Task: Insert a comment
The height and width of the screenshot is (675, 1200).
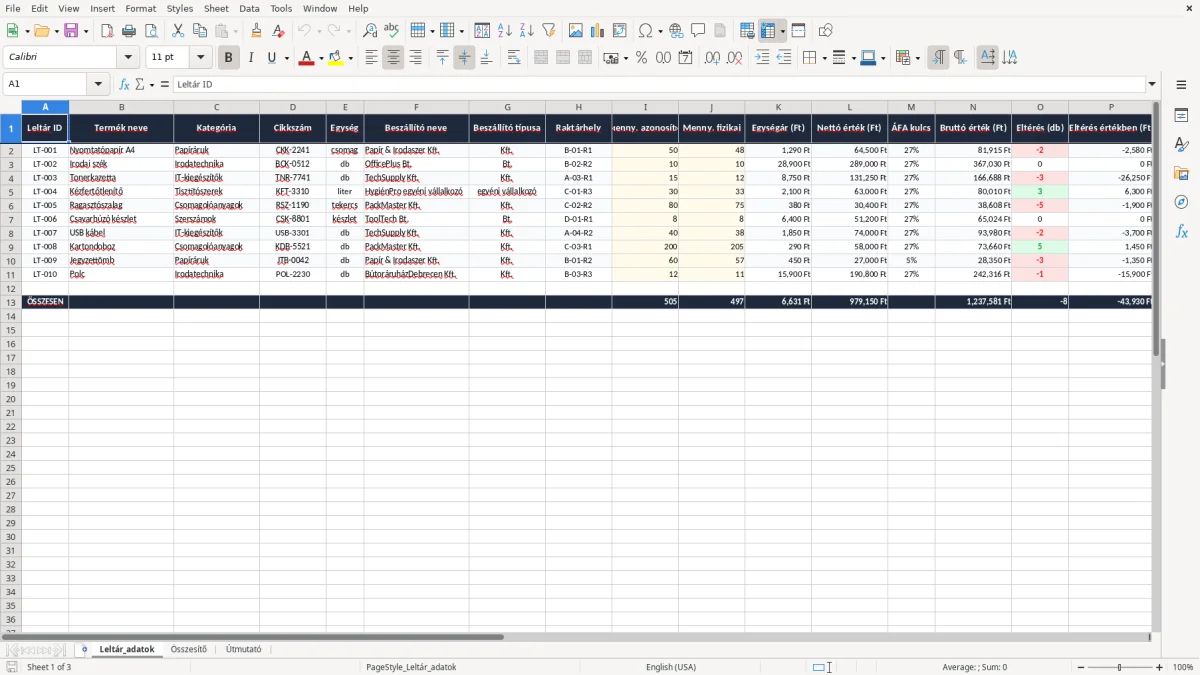Action: click(698, 31)
